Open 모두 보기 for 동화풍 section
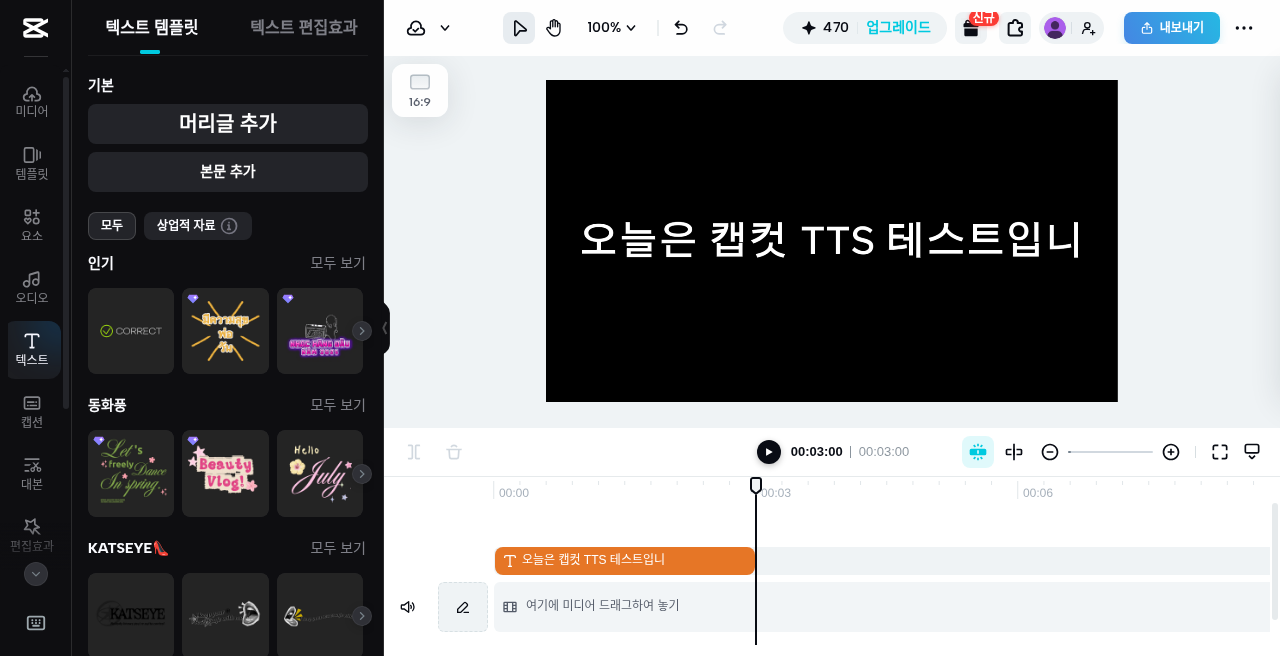This screenshot has width=1280, height=656. point(338,405)
